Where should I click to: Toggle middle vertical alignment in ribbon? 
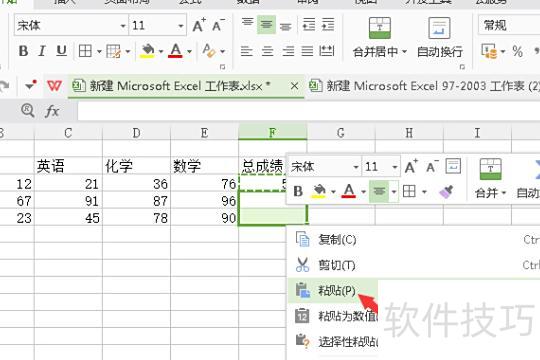coord(266,25)
